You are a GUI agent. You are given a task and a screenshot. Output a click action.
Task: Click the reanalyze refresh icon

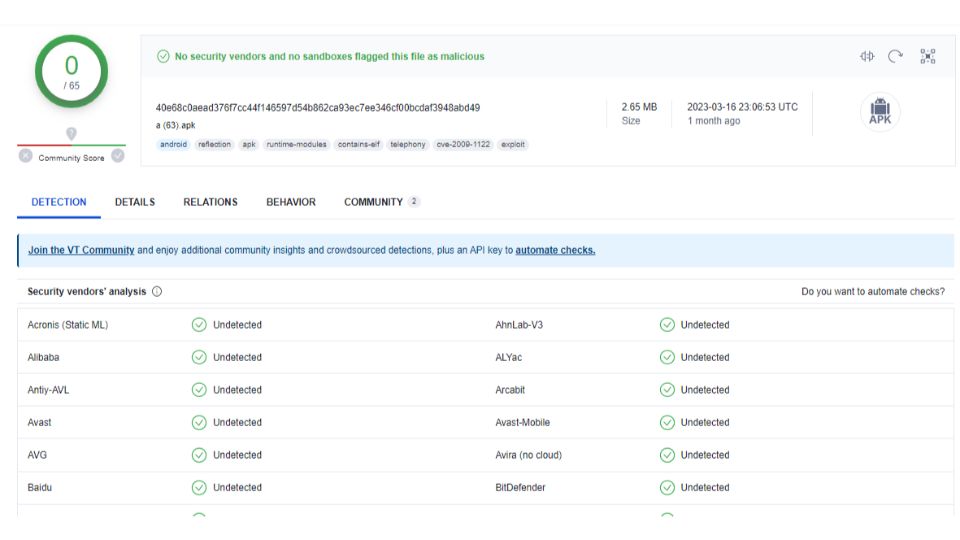coord(896,56)
